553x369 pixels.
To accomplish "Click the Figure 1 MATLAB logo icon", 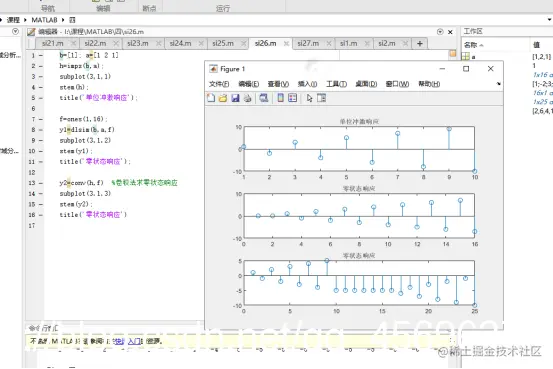I will click(213, 68).
